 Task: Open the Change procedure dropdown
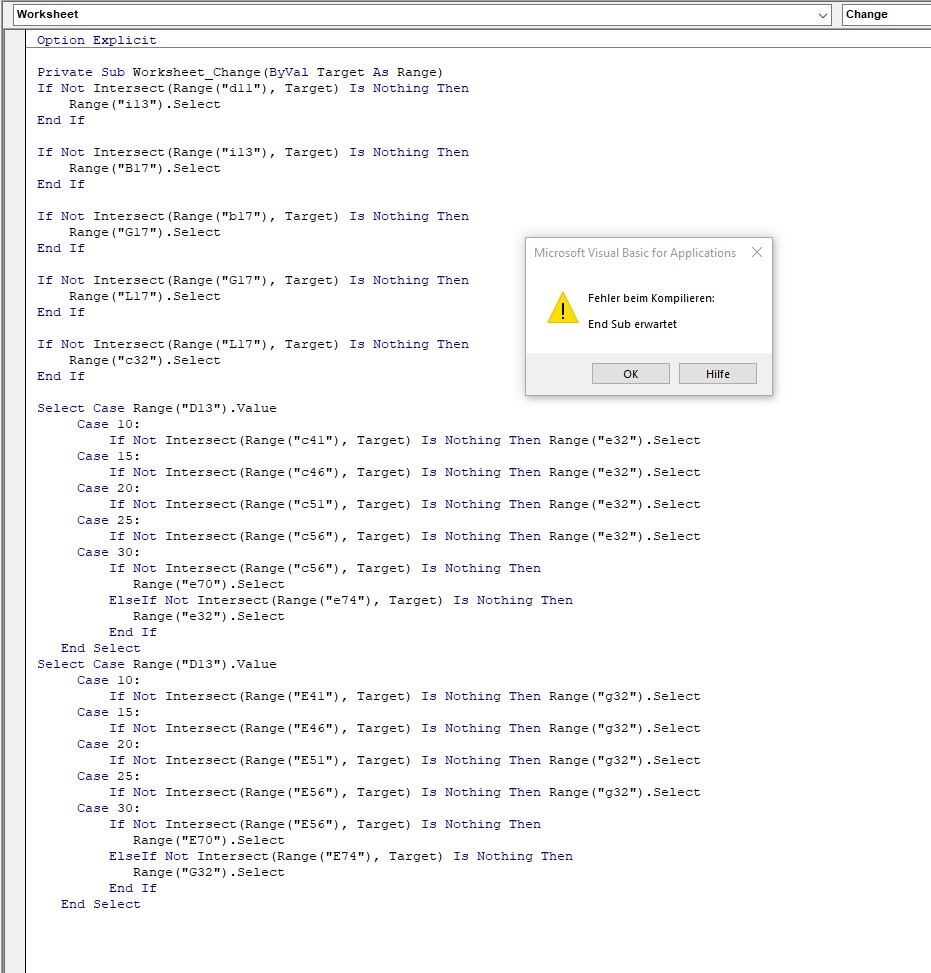[886, 14]
